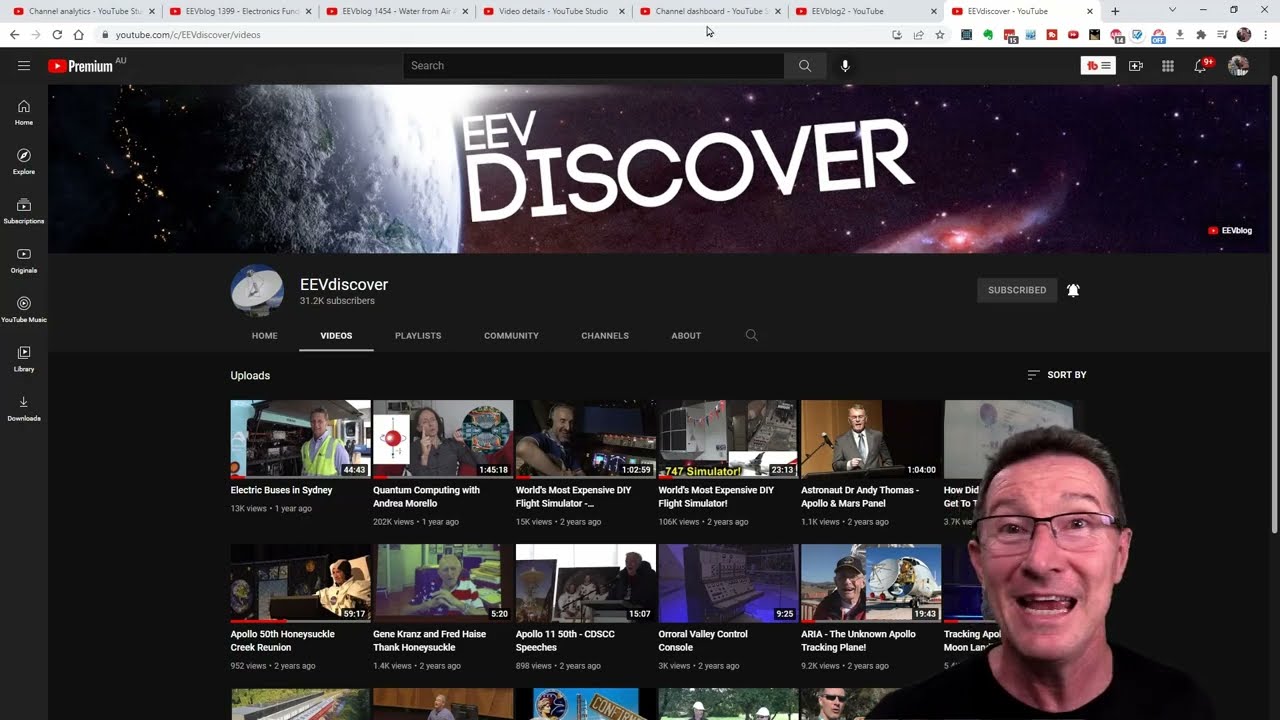Click browser back arrow
The image size is (1280, 720).
[14, 34]
